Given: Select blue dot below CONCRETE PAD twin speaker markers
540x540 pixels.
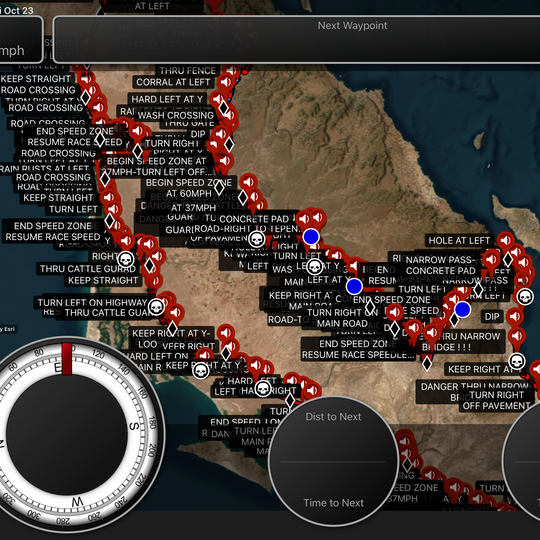Looking at the screenshot, I should [x=311, y=237].
